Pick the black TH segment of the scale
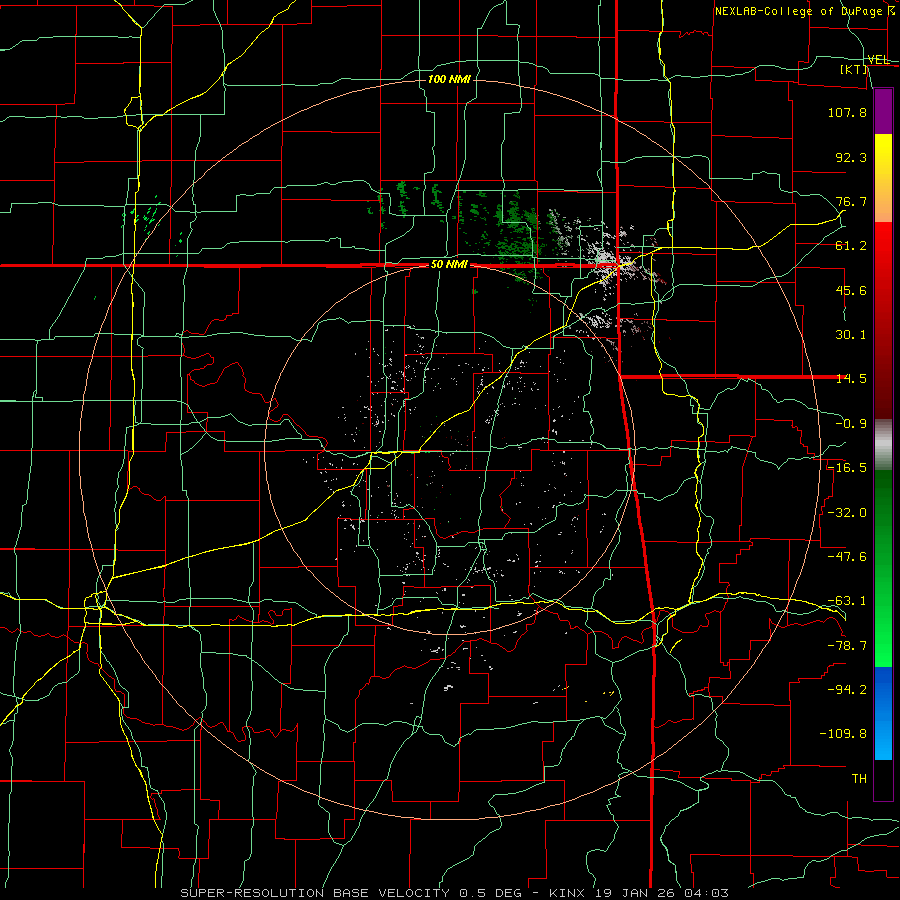Viewport: 900px width, 900px height. (883, 780)
